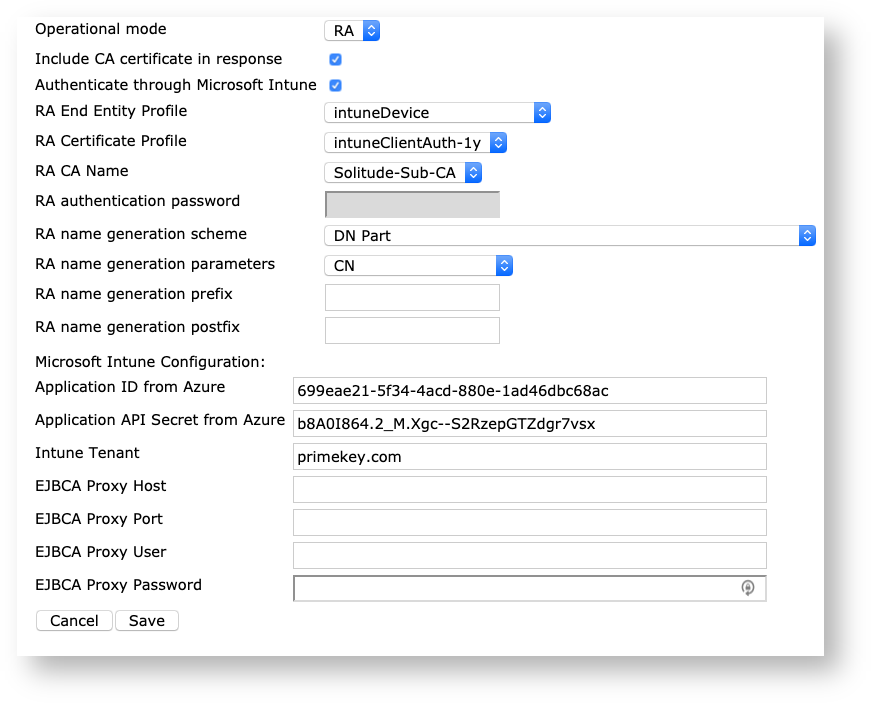Click the key icon in EJBCA Proxy Password field
Viewport: 872px width, 704px height.
point(747,588)
